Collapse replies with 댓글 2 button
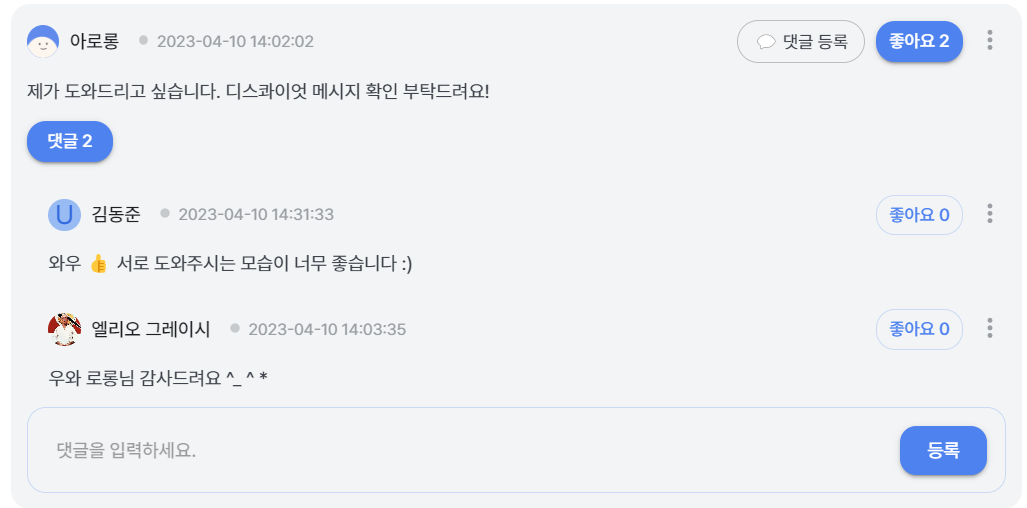 point(70,141)
